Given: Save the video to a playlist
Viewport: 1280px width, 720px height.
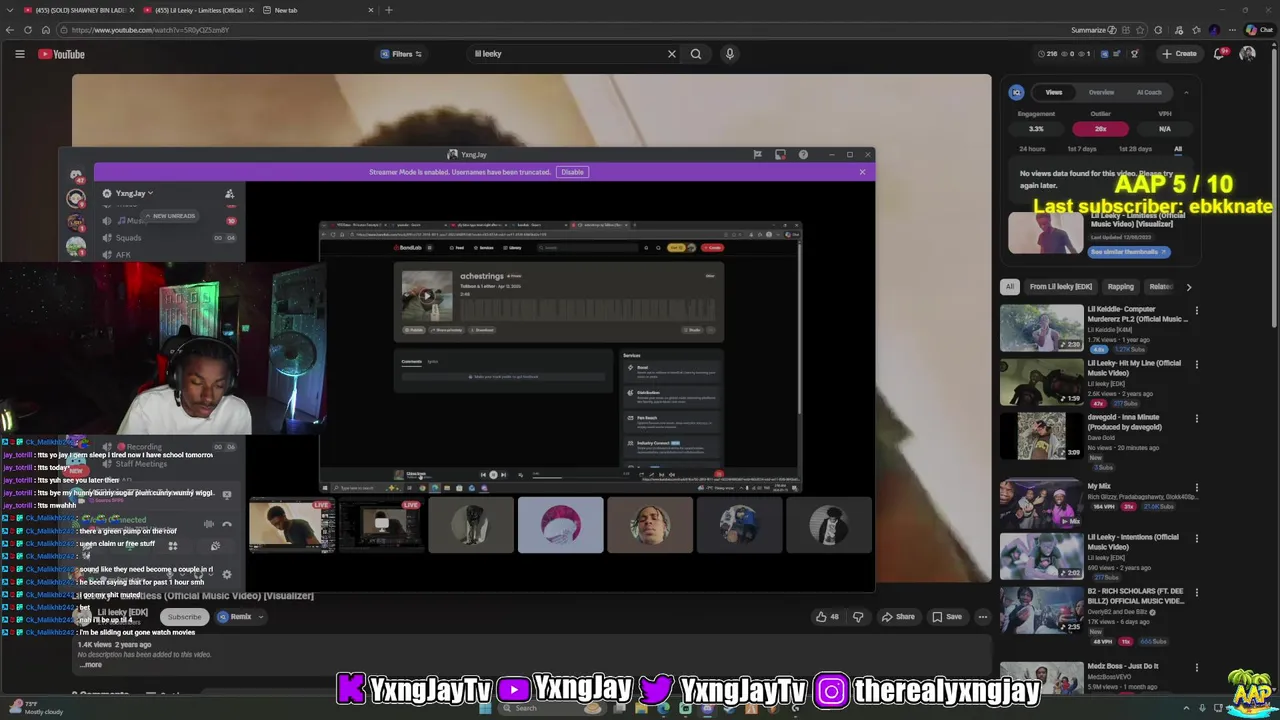Looking at the screenshot, I should tap(946, 617).
